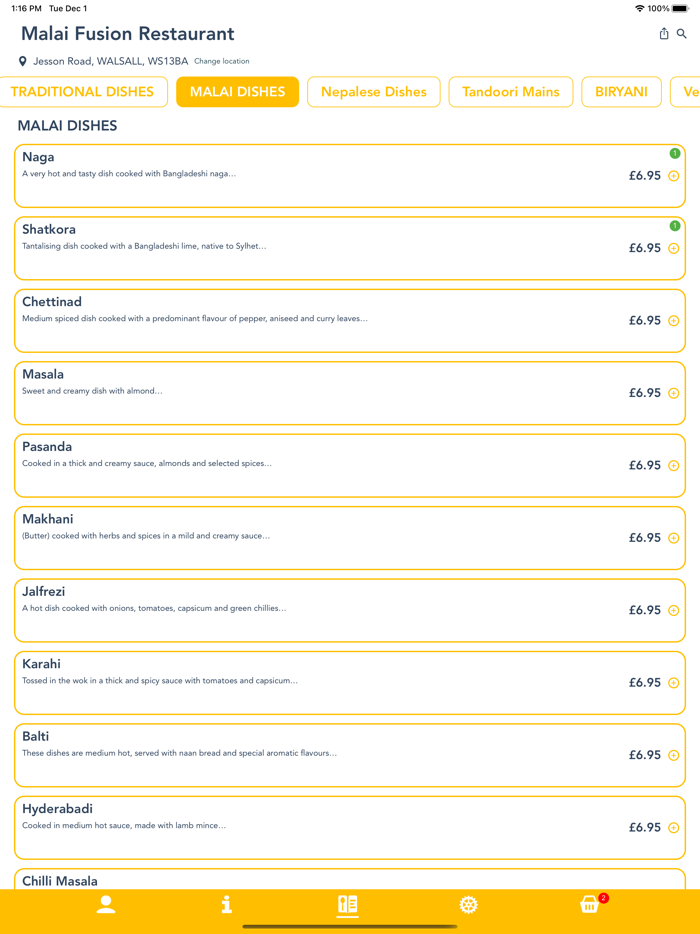
Task: Click the Change location link
Action: (x=222, y=61)
